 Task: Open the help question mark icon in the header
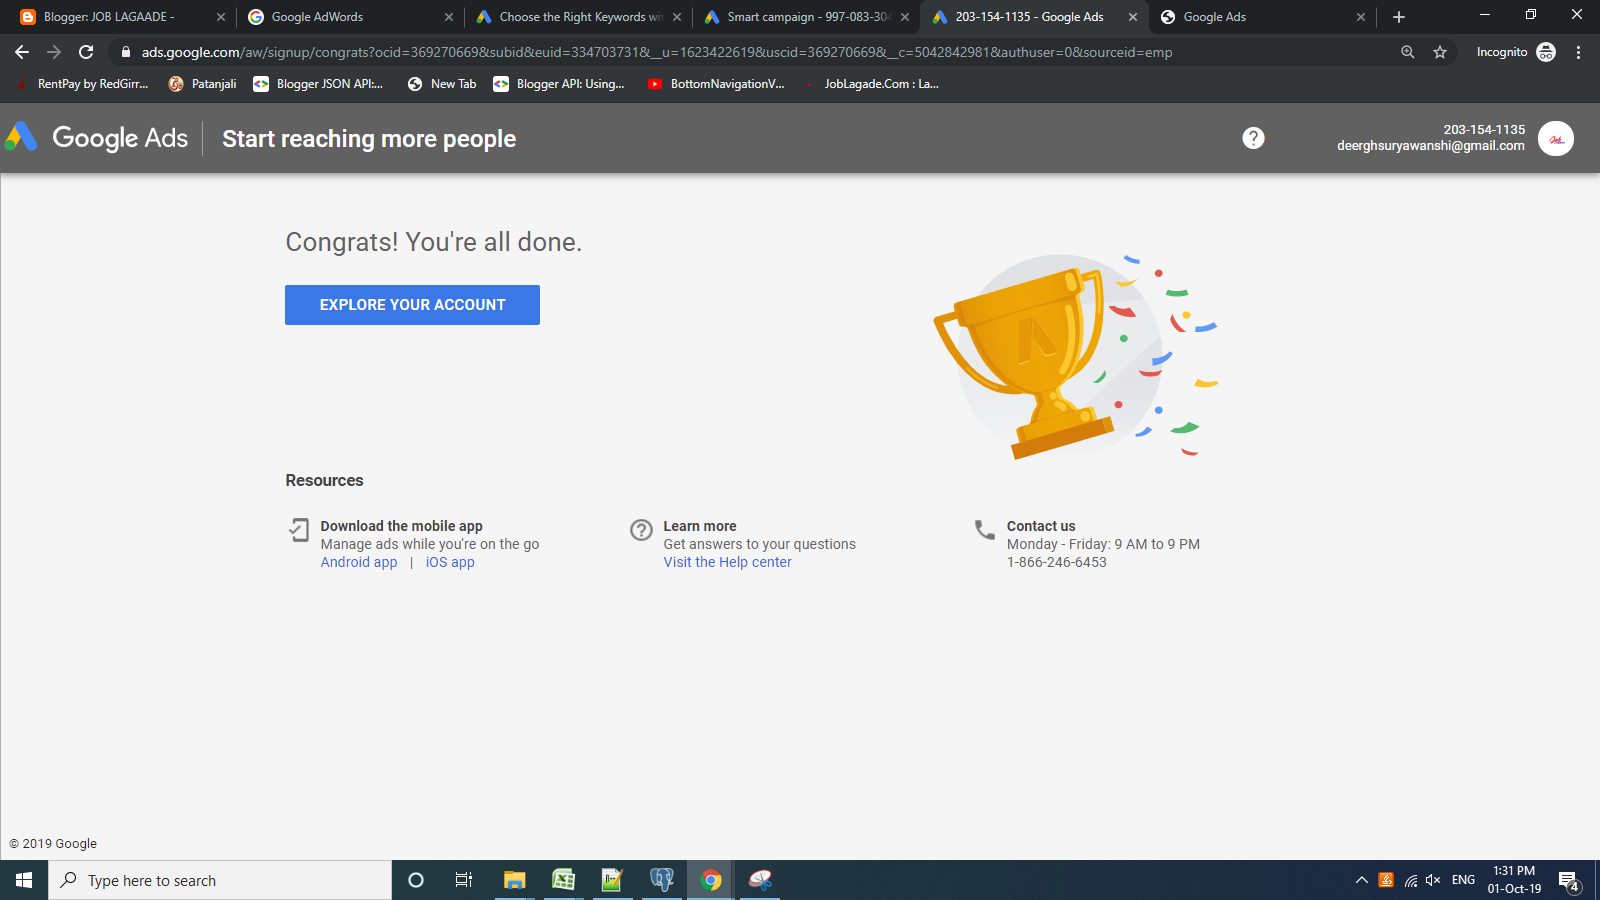coord(1253,138)
